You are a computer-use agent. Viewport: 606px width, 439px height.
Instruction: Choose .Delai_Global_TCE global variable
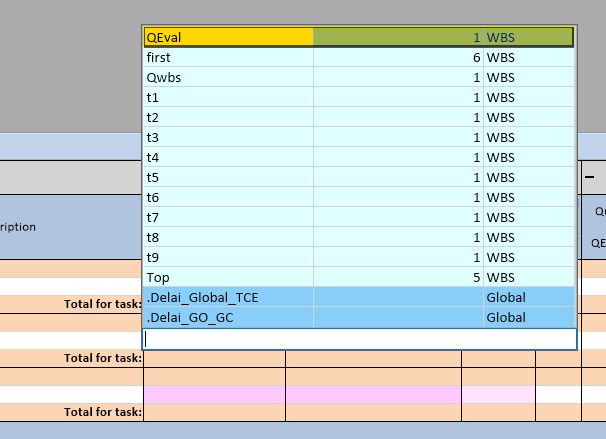click(228, 297)
